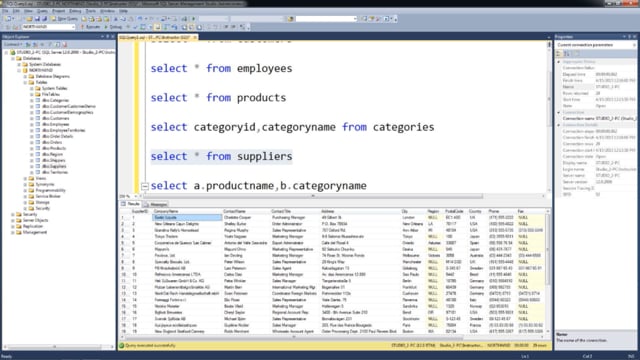This screenshot has width=640, height=360.
Task: Expand the Views folder node
Action: (25, 178)
